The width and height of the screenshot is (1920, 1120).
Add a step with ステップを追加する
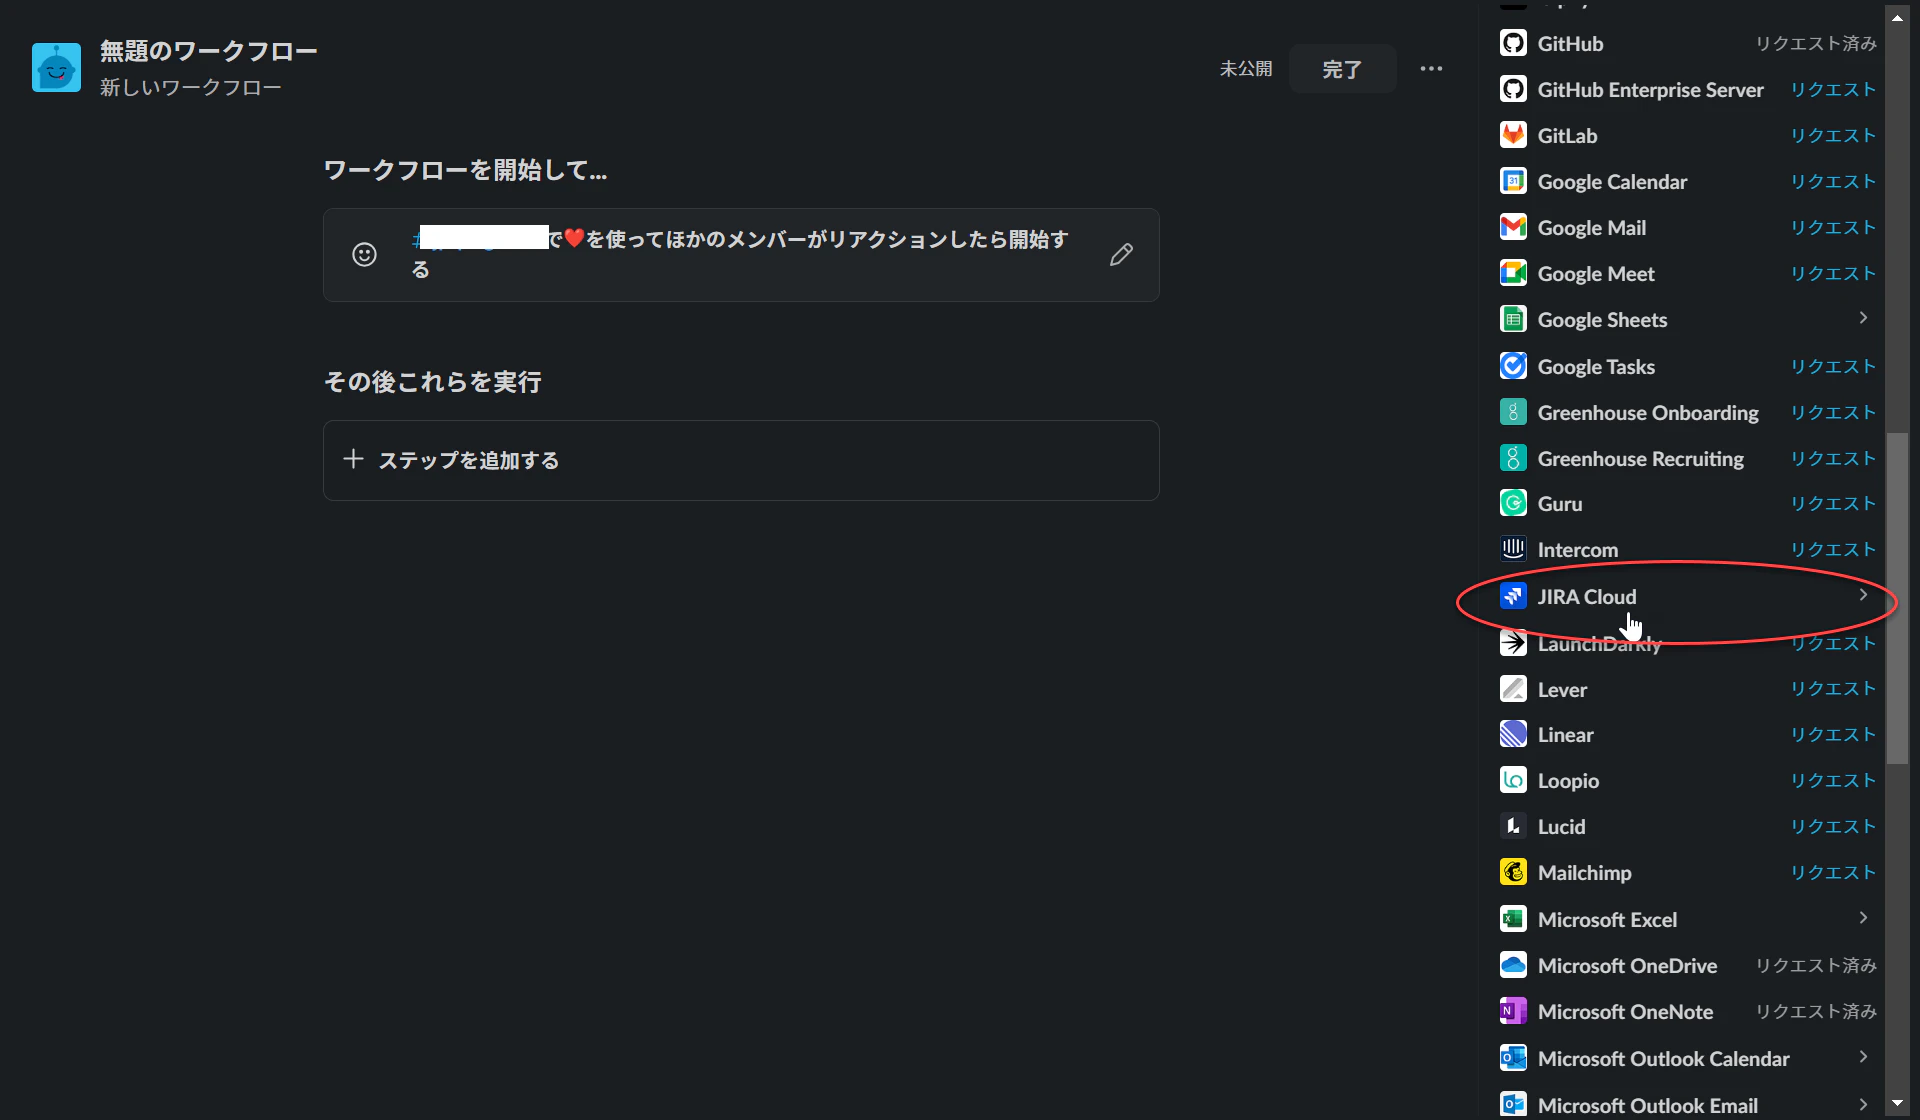click(741, 460)
